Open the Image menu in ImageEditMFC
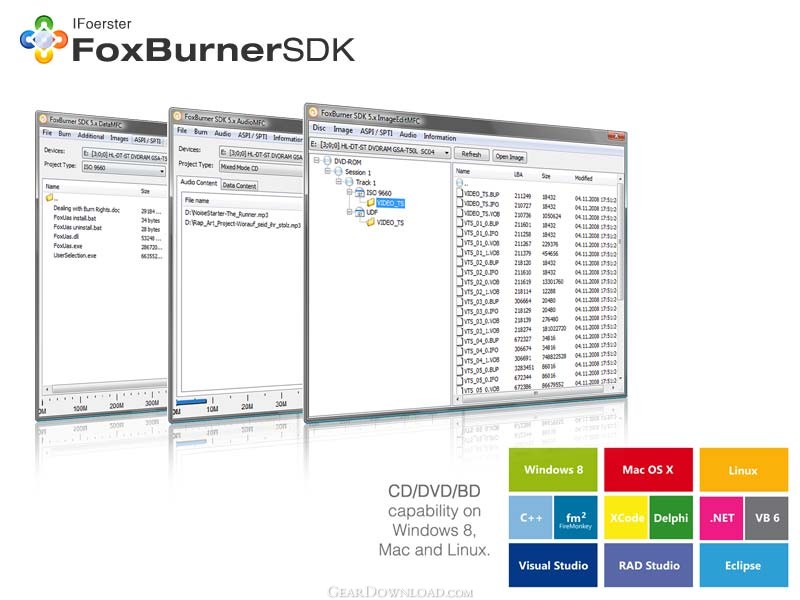Screen dimensions: 800x600 click(343, 130)
